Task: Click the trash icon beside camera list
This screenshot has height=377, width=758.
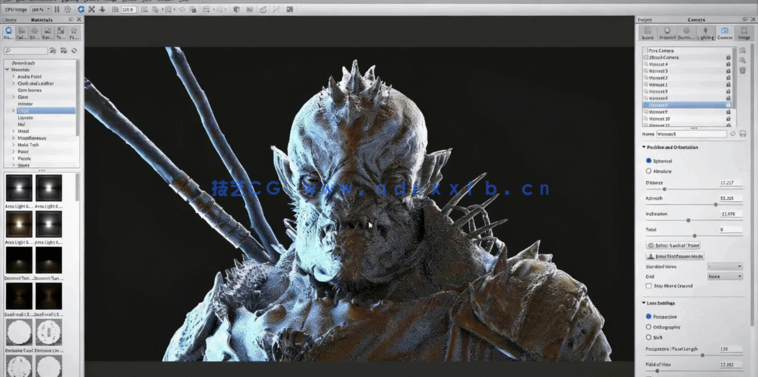Action: (743, 71)
